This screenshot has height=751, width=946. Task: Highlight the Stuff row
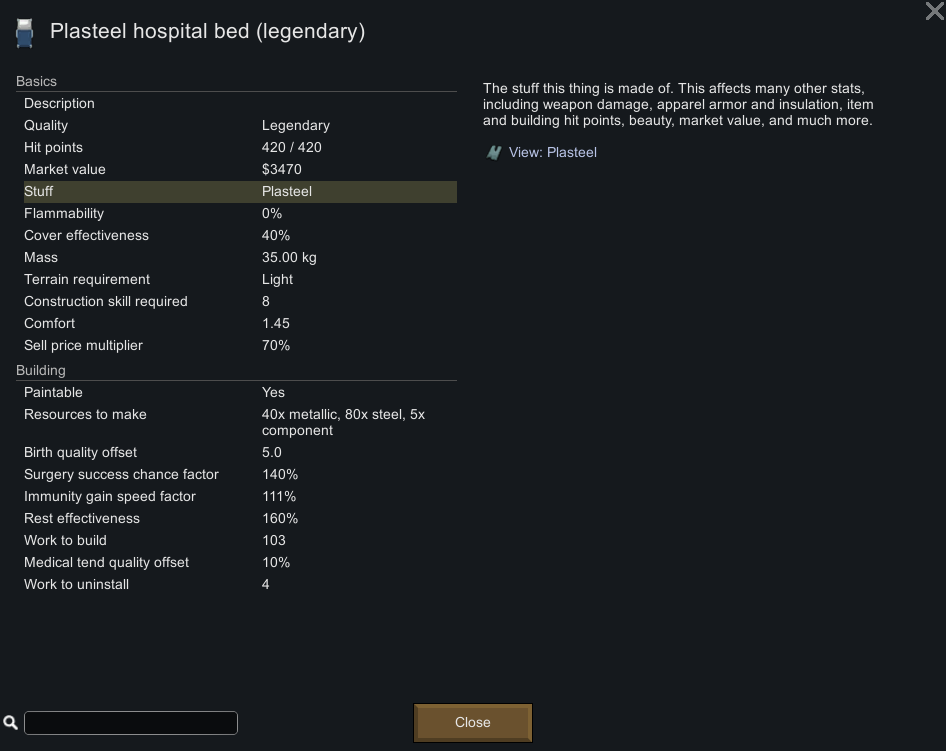[238, 192]
